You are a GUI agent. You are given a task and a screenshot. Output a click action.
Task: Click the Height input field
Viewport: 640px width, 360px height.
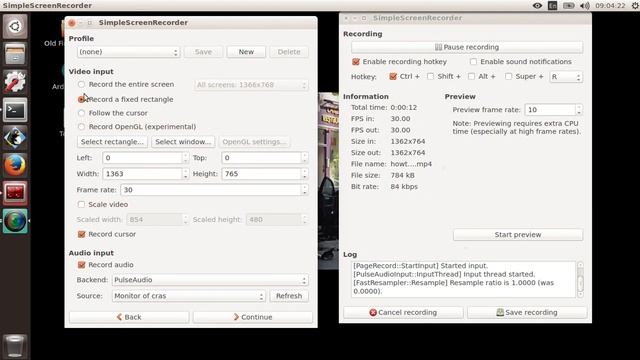click(262, 174)
